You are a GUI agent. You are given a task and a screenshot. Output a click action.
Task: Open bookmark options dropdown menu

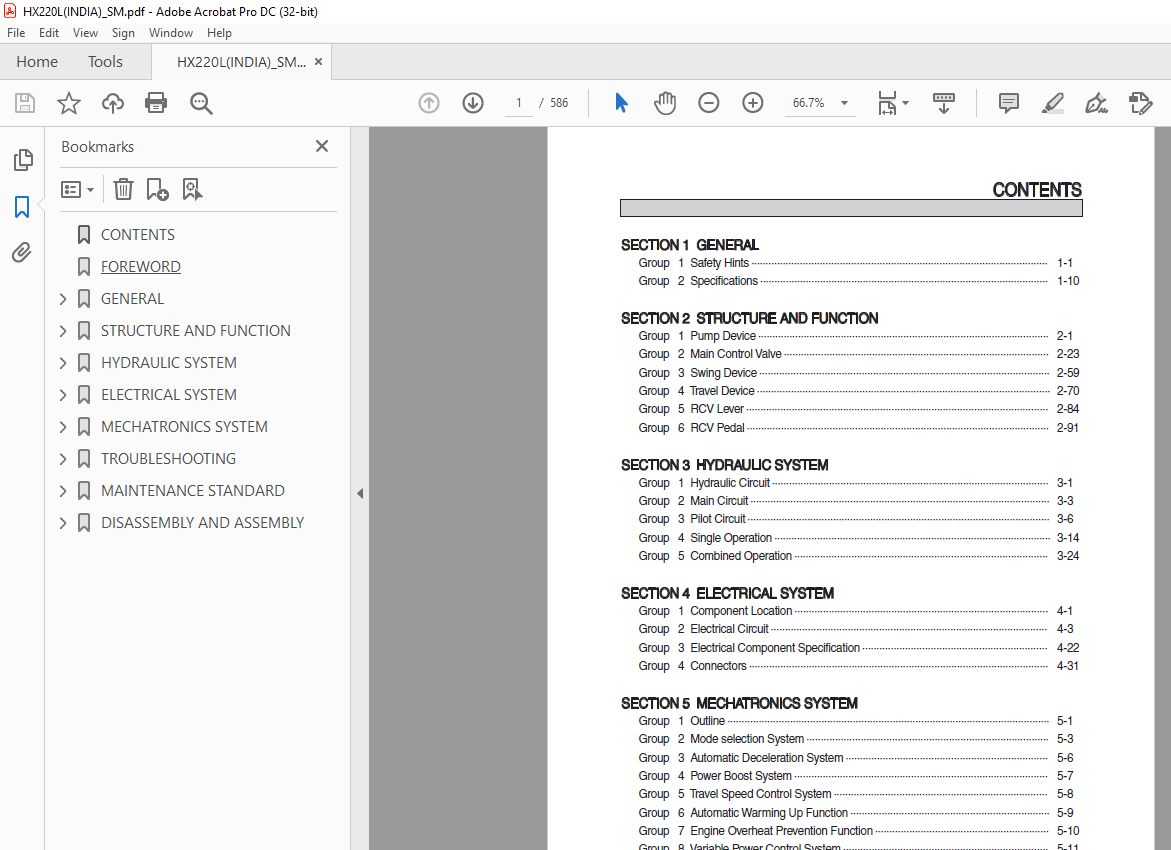77,190
